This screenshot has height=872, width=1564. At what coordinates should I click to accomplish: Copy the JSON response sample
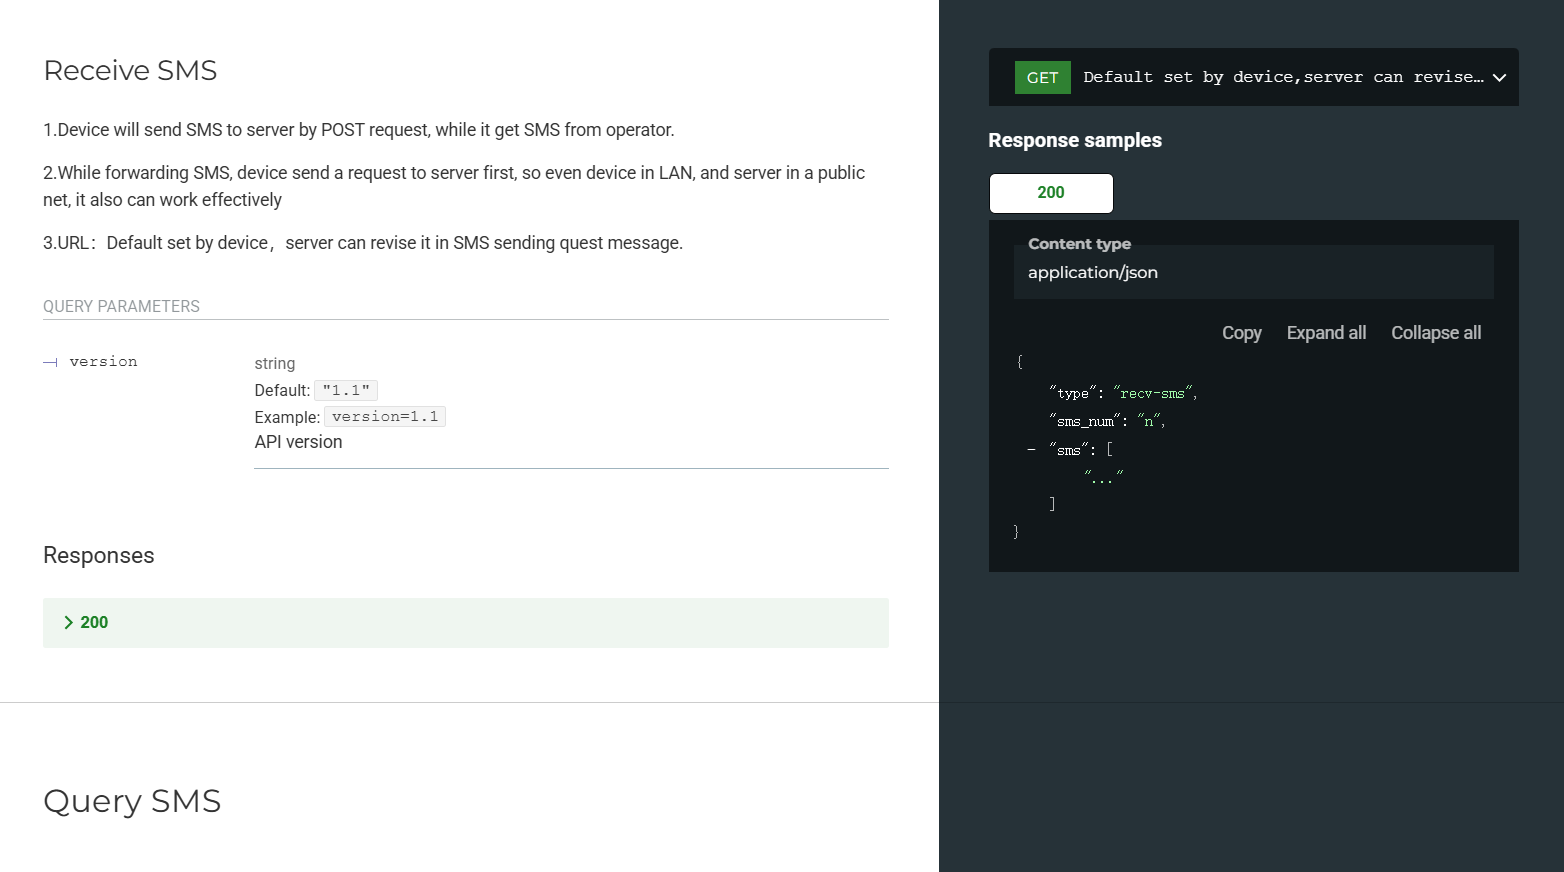(1241, 333)
